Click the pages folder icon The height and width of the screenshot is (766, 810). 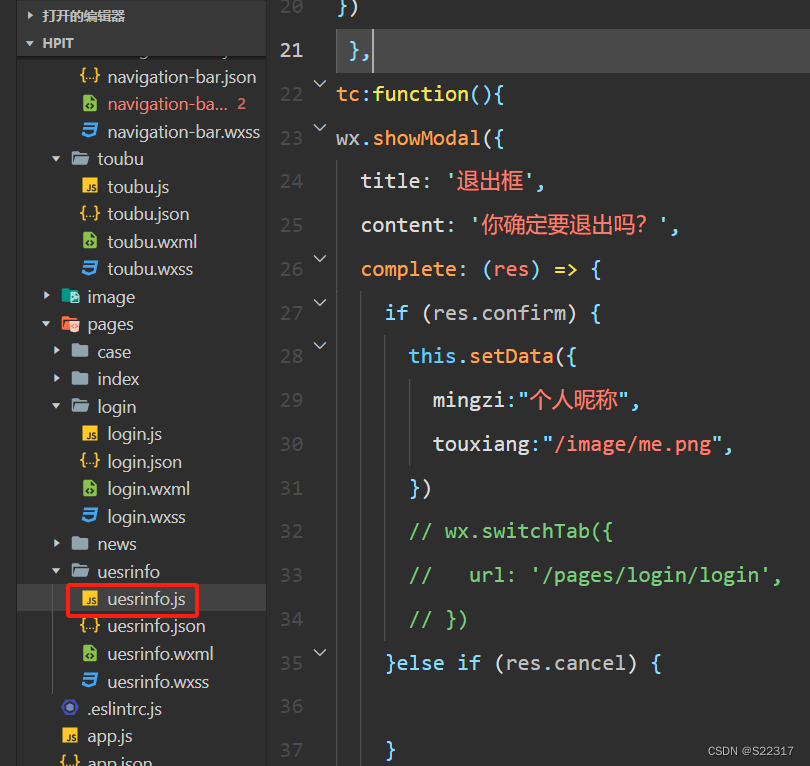pos(70,324)
